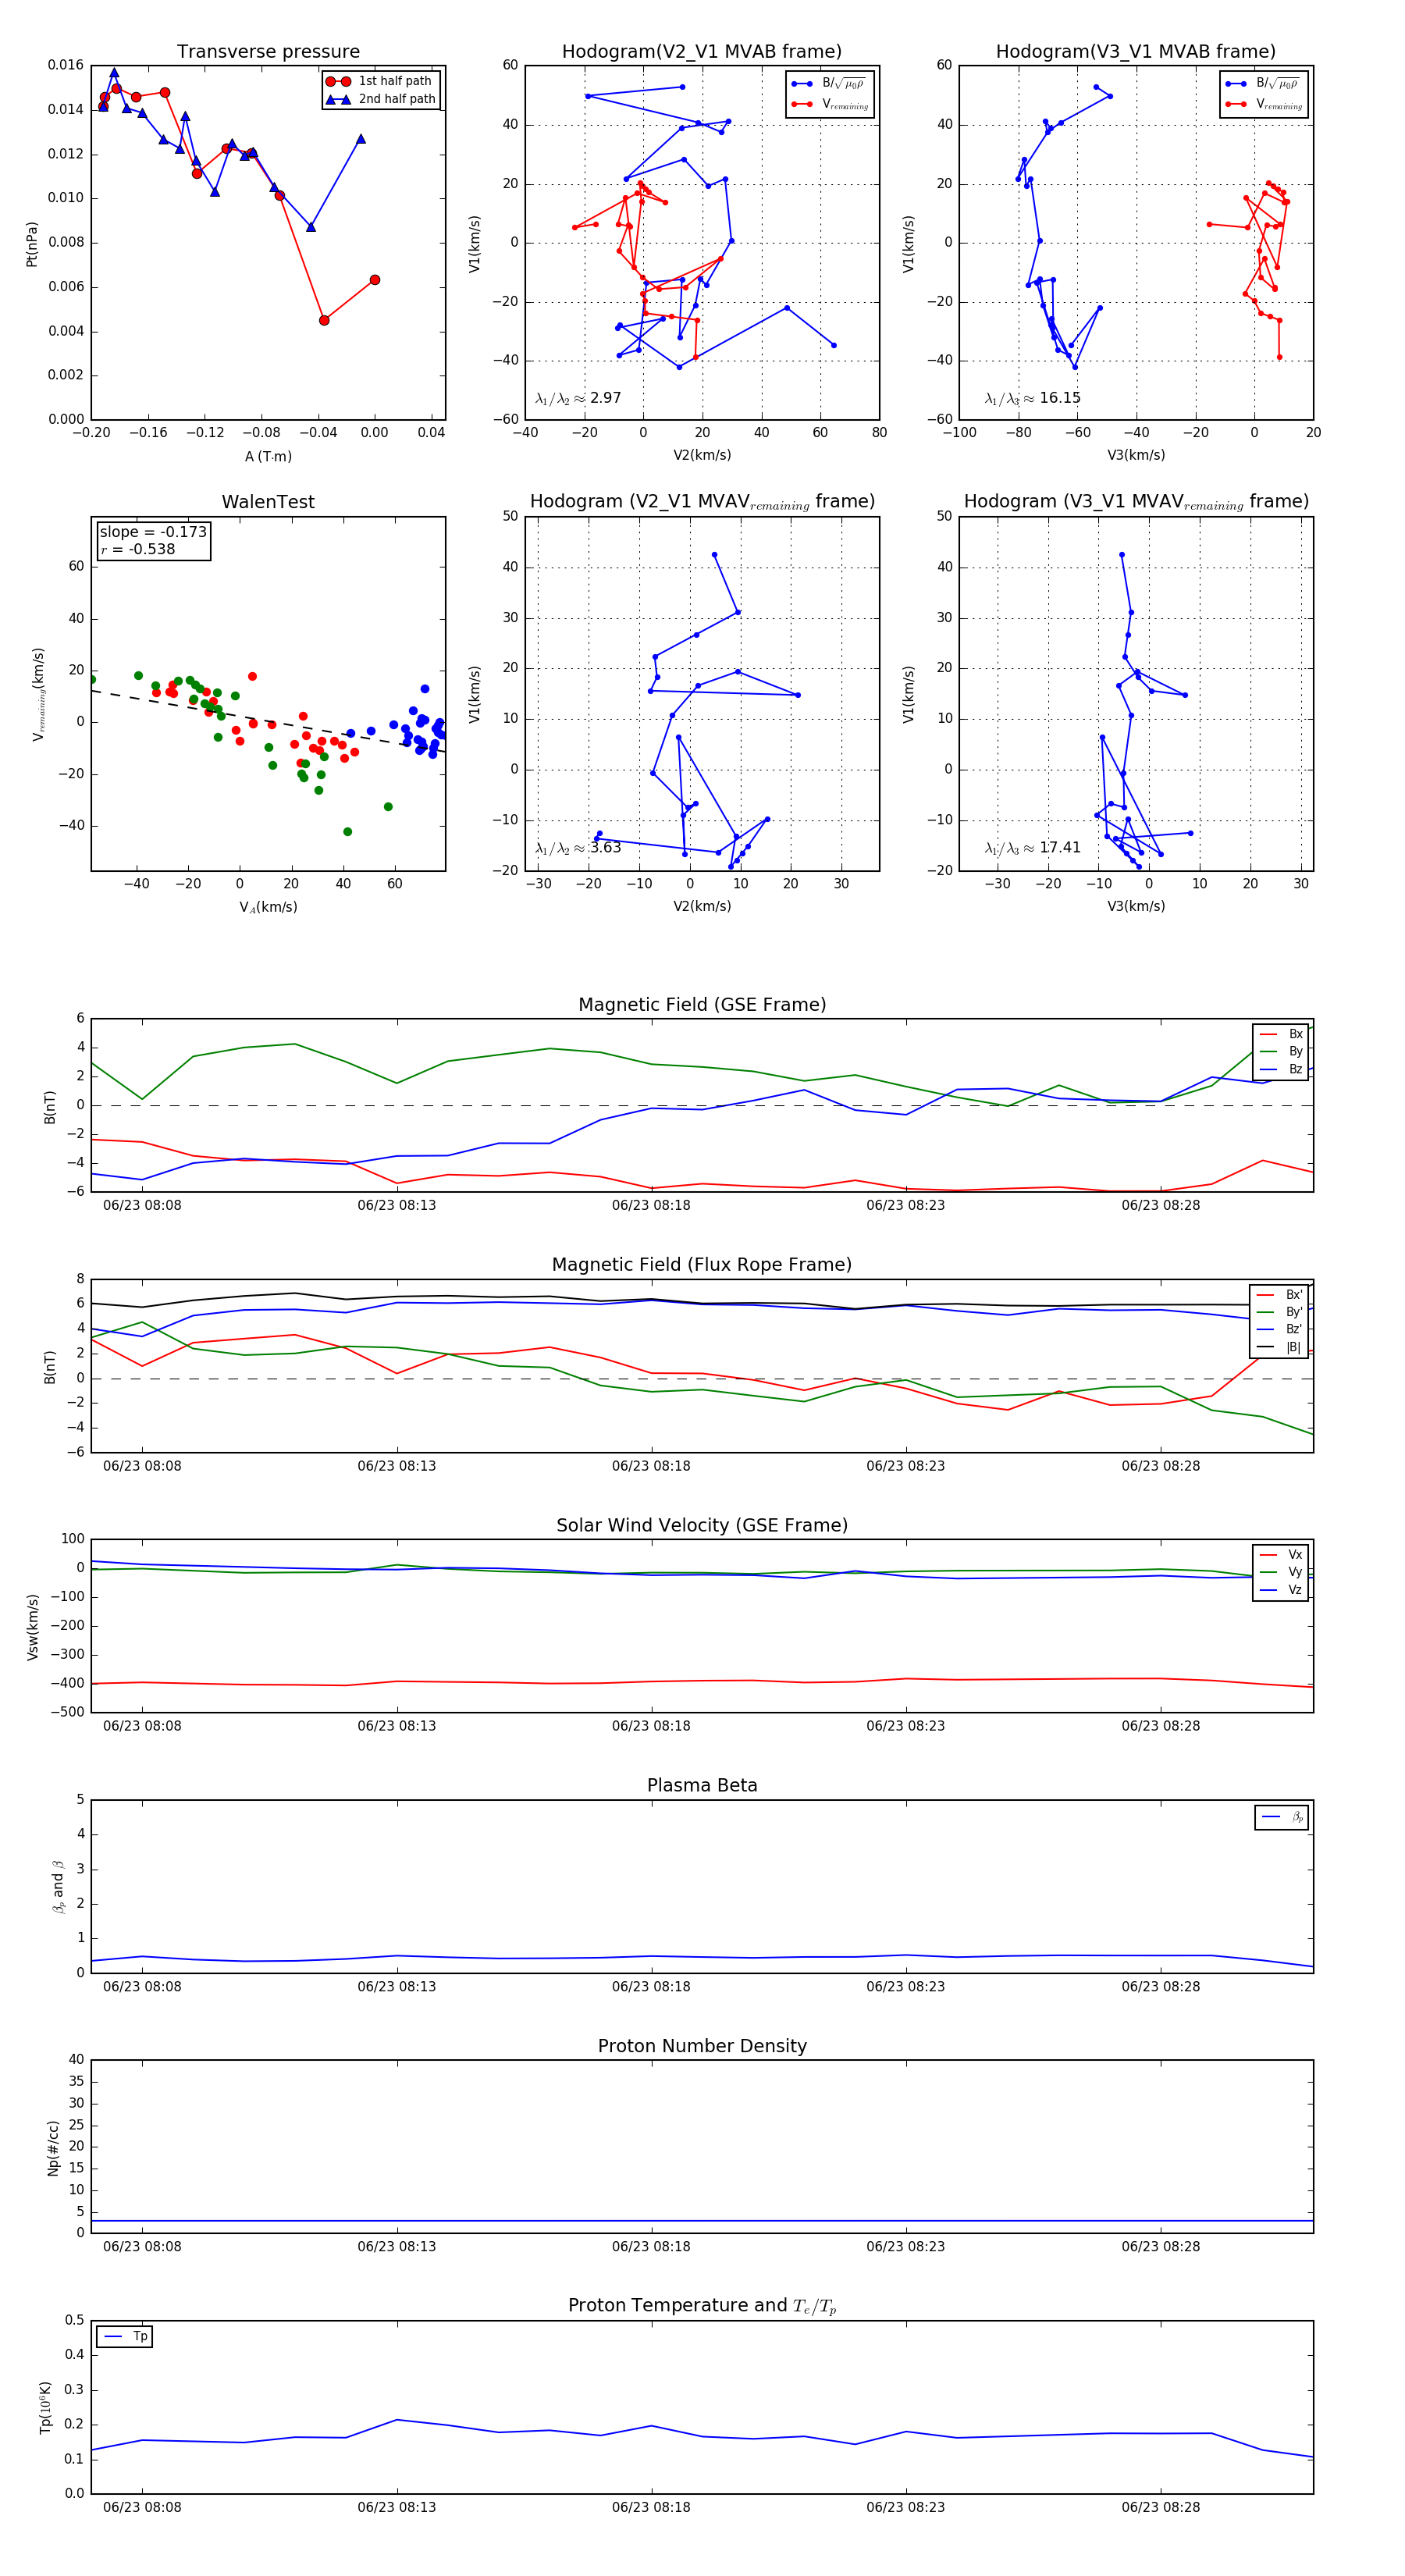
Task: Click 'Magnetic Field (Flux Rope Frame)' title
Action: pos(702,1265)
